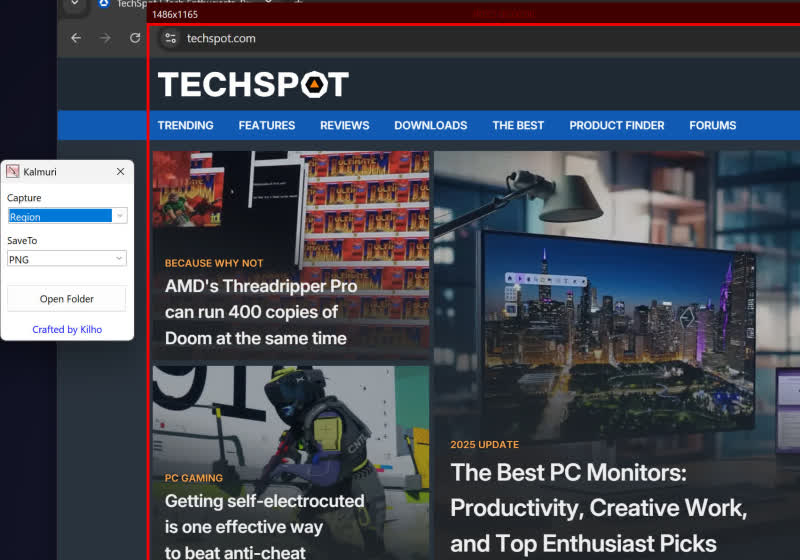800x560 pixels.
Task: Open site info icon in address bar
Action: click(x=170, y=38)
